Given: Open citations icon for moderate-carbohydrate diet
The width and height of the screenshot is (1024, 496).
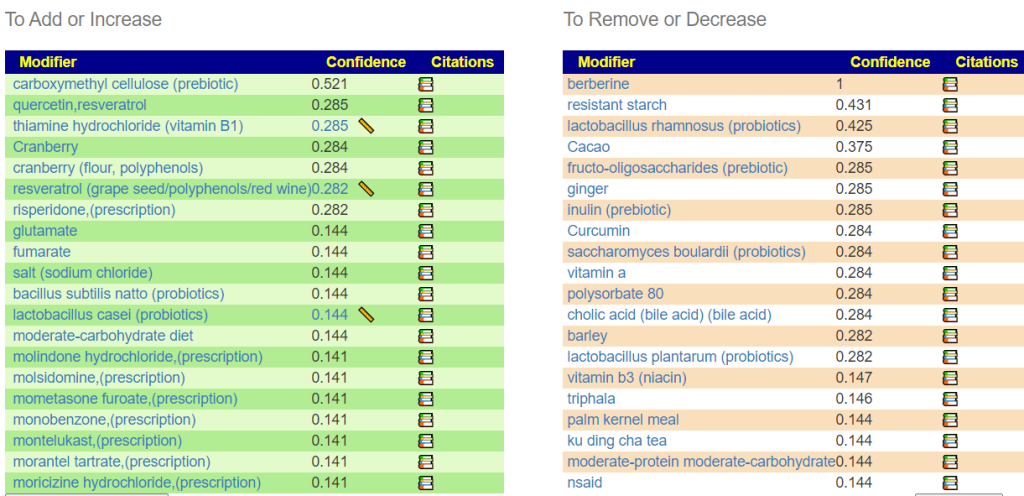Looking at the screenshot, I should [426, 336].
